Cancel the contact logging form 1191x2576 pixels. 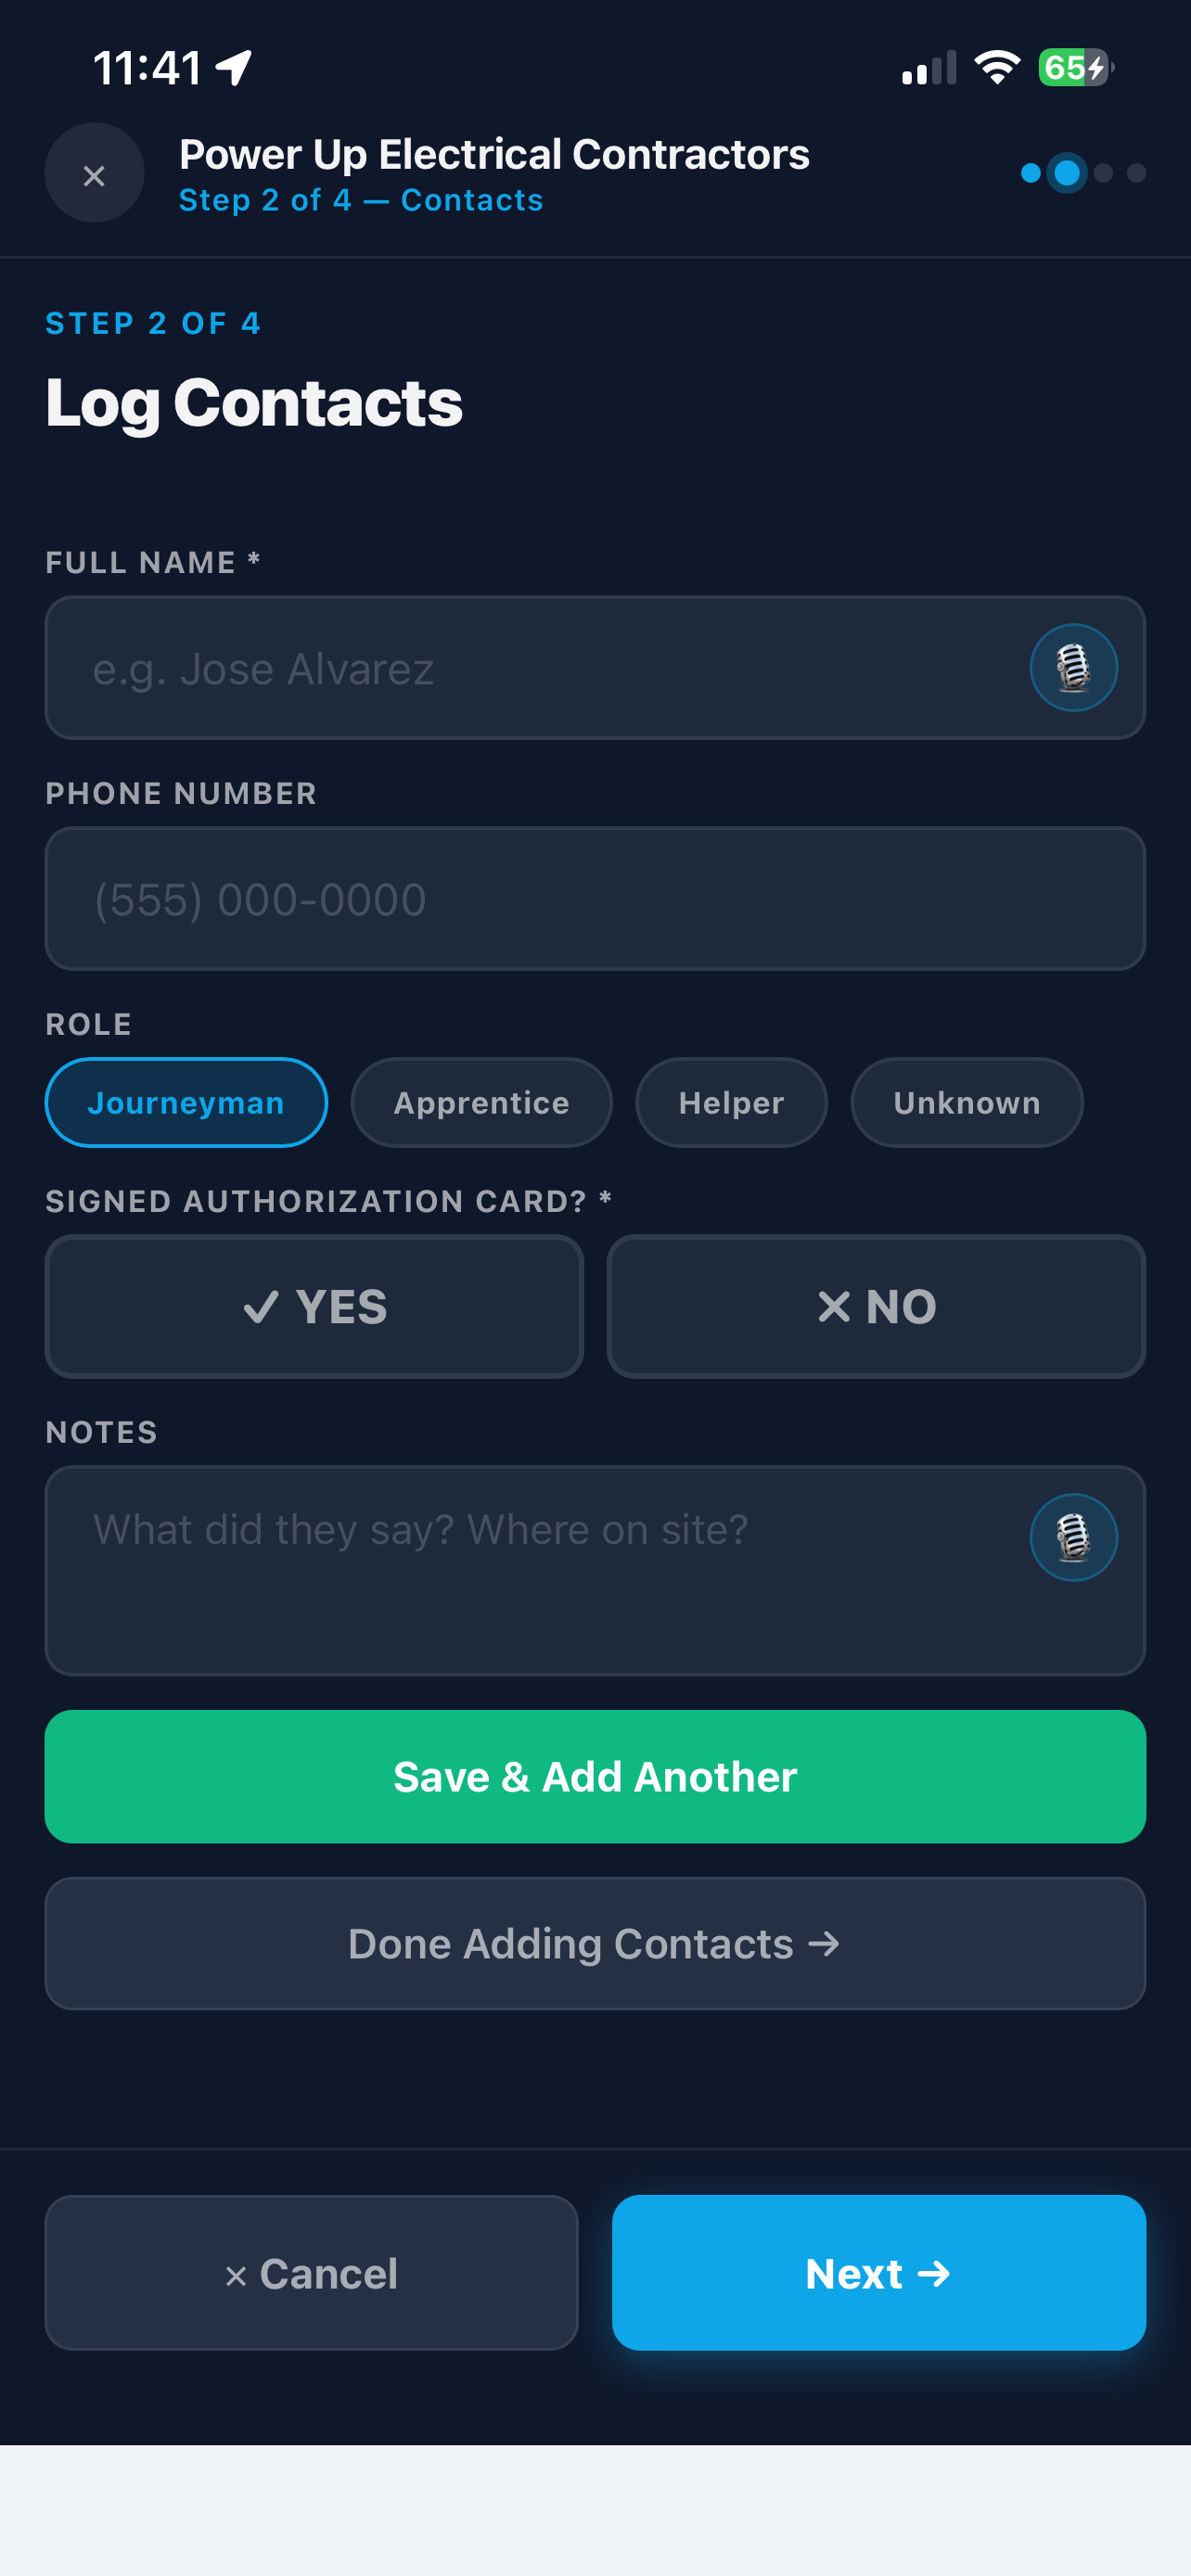(x=311, y=2273)
